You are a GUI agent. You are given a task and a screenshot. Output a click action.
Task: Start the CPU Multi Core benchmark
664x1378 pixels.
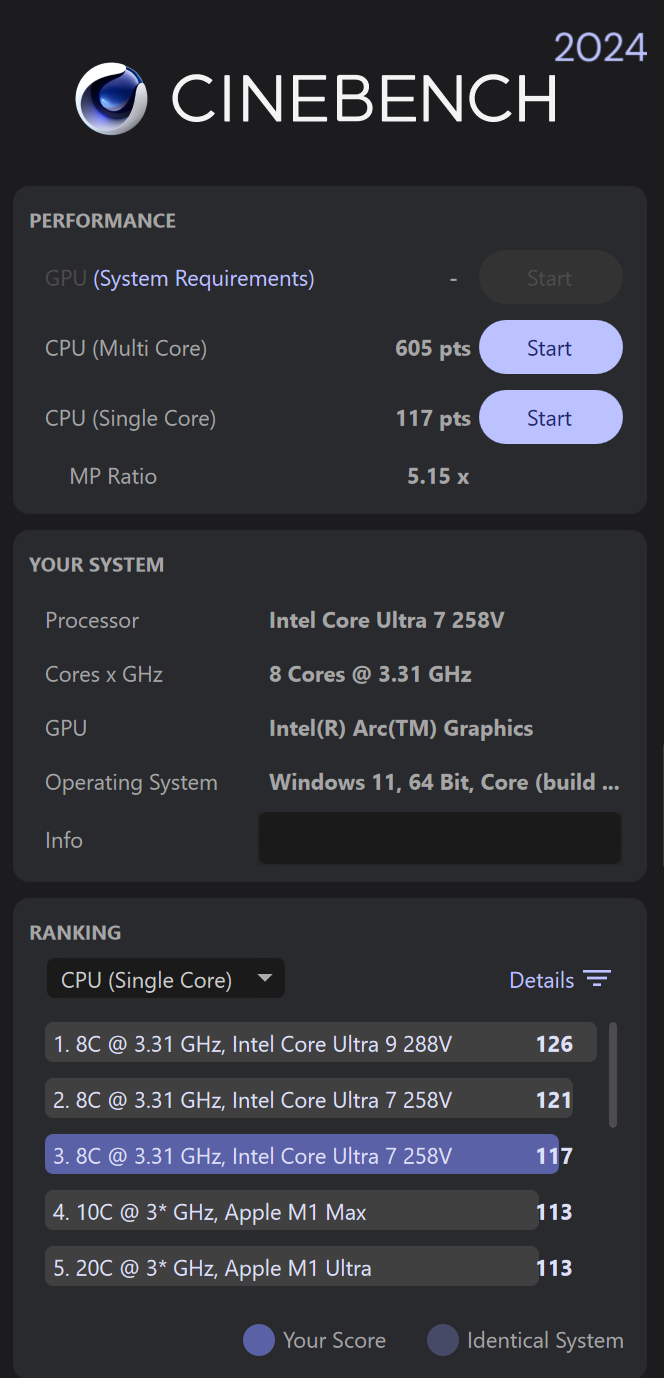tap(550, 347)
